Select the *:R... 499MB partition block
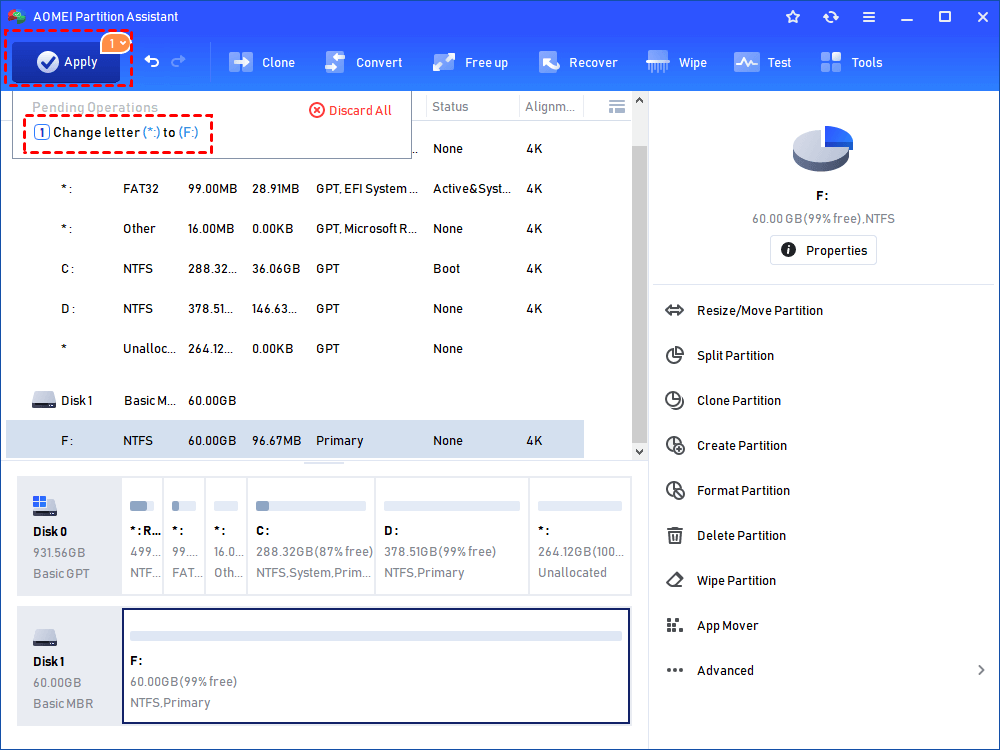 [142, 536]
